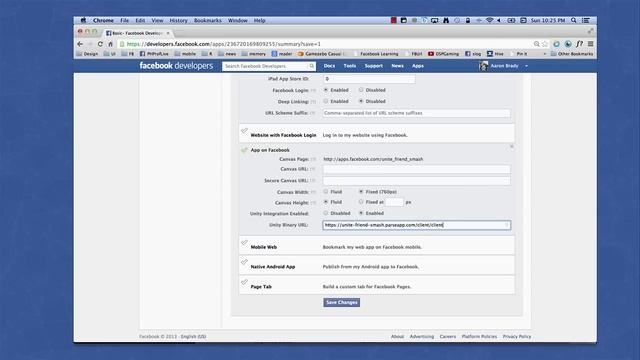Click the Secure Canvas URL field
Image resolution: width=640 pixels, height=360 pixels.
click(416, 180)
